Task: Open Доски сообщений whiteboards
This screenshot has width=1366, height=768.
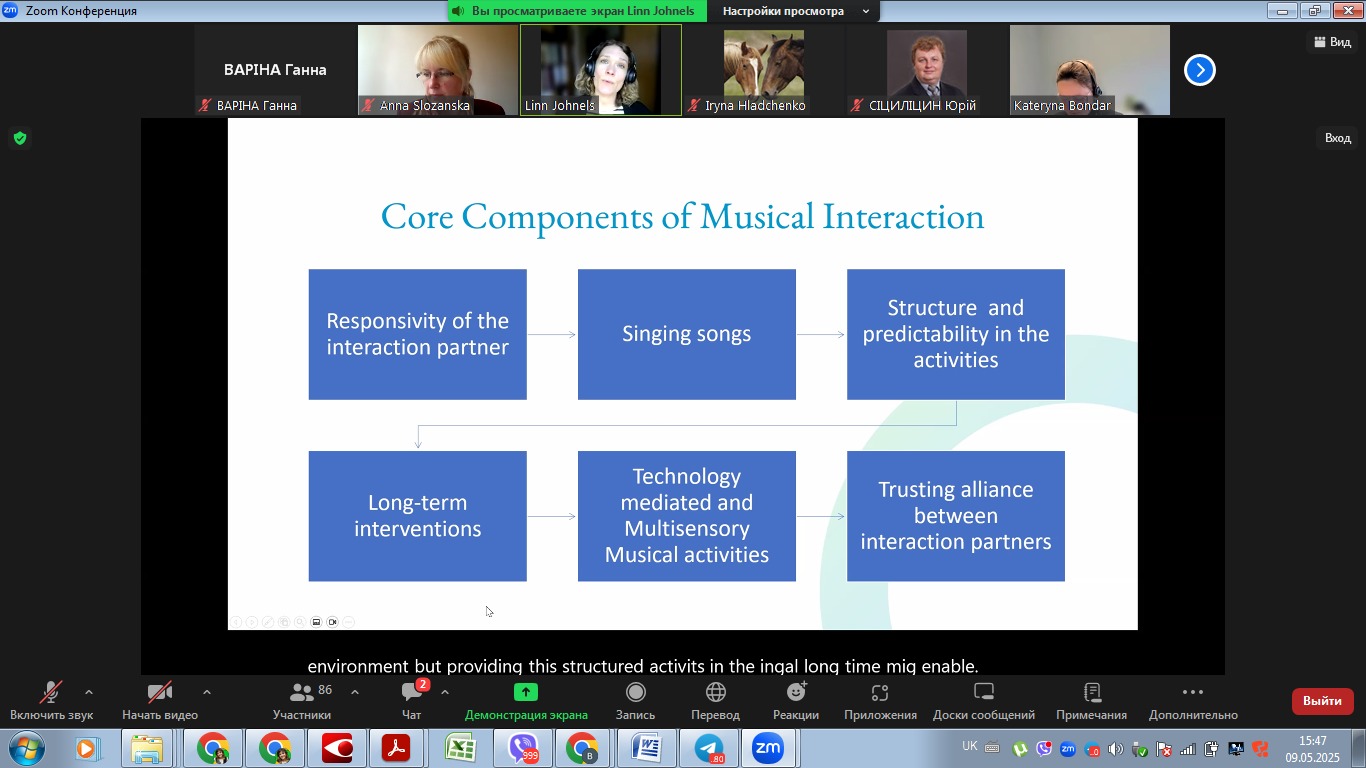Action: 983,693
